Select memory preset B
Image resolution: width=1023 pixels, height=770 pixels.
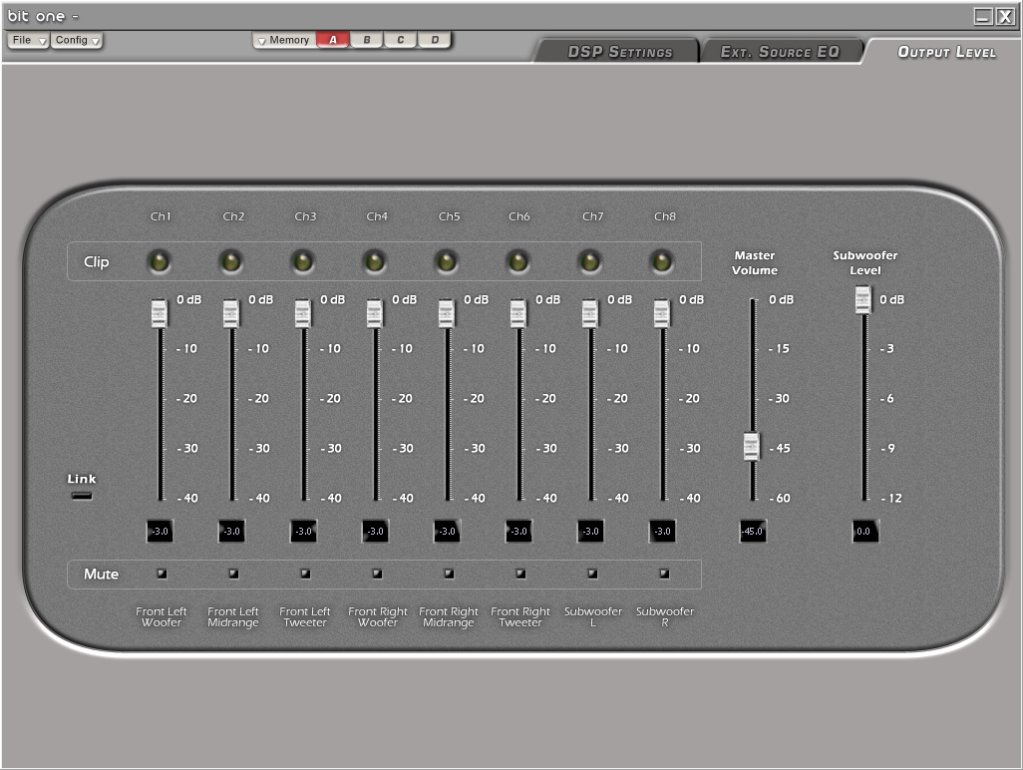[x=367, y=40]
